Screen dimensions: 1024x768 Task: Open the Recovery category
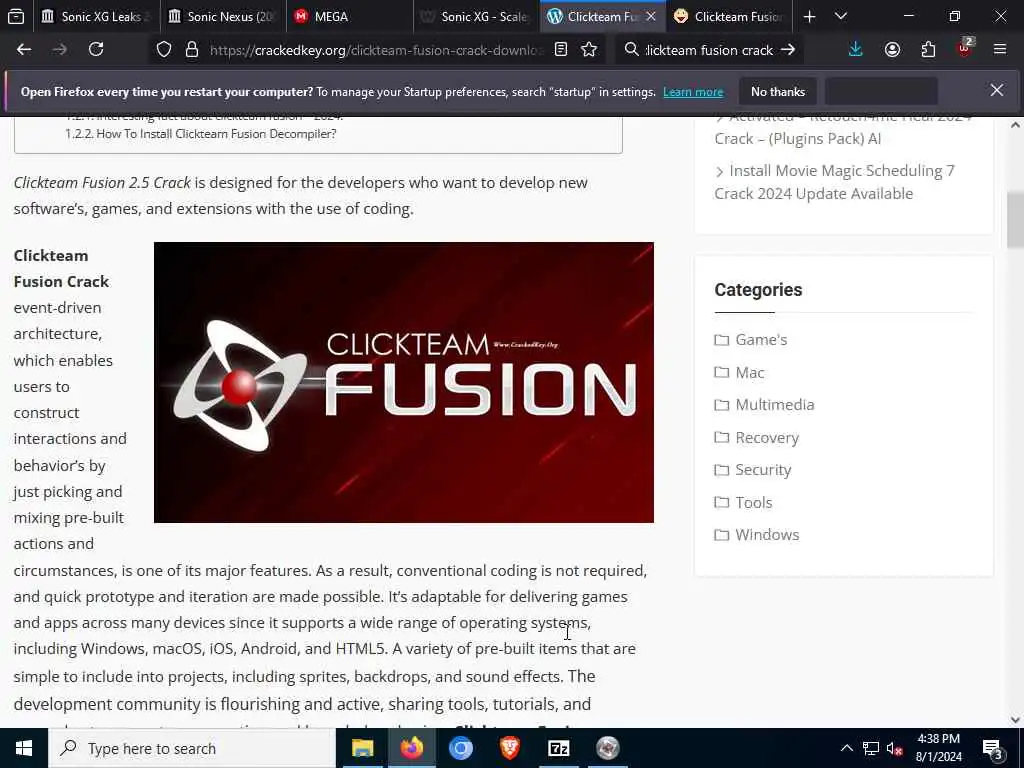point(767,438)
